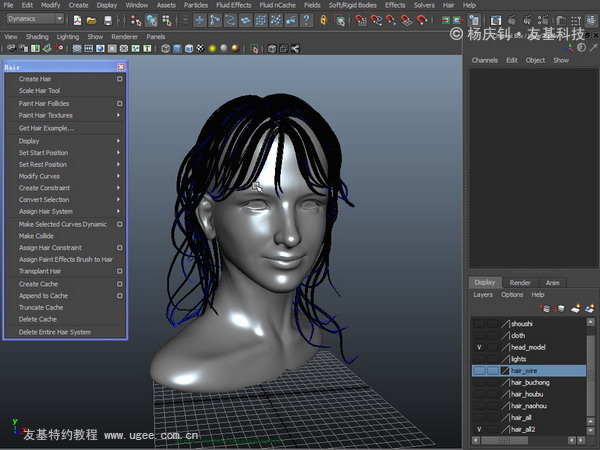Choose Make Collide

pos(36,236)
